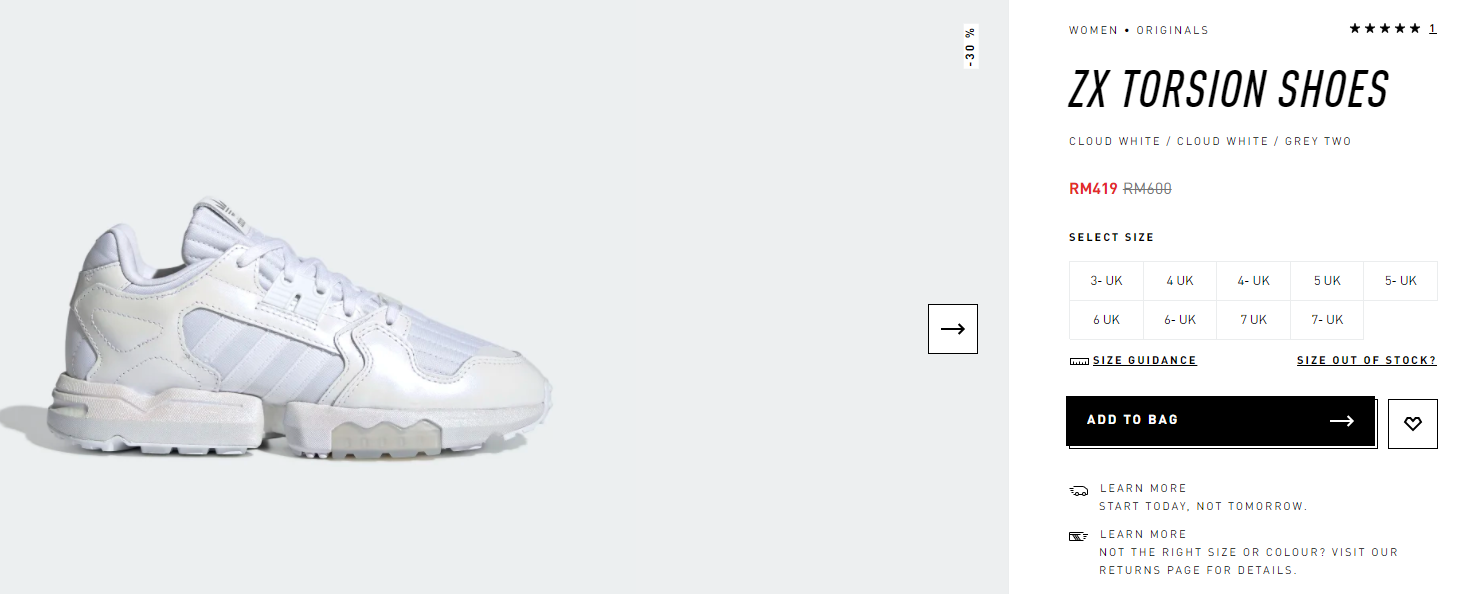Click the returns icon beside Learn More
Viewport: 1468px width, 594px height.
click(x=1078, y=537)
